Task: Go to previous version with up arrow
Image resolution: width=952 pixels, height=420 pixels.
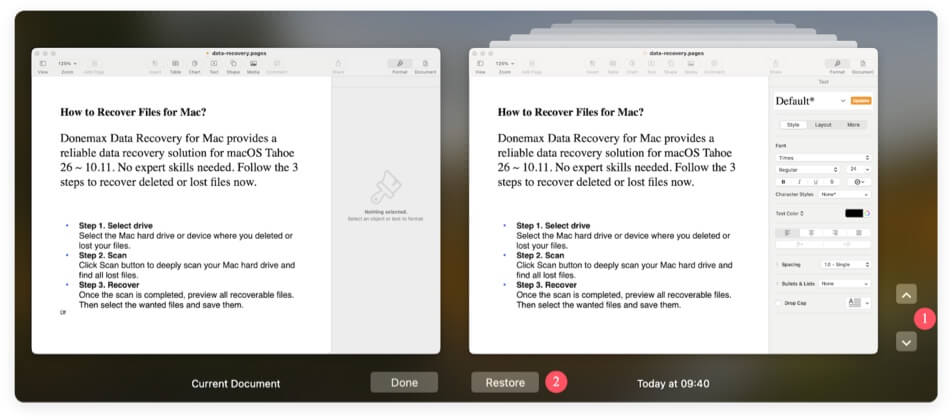Action: click(906, 295)
